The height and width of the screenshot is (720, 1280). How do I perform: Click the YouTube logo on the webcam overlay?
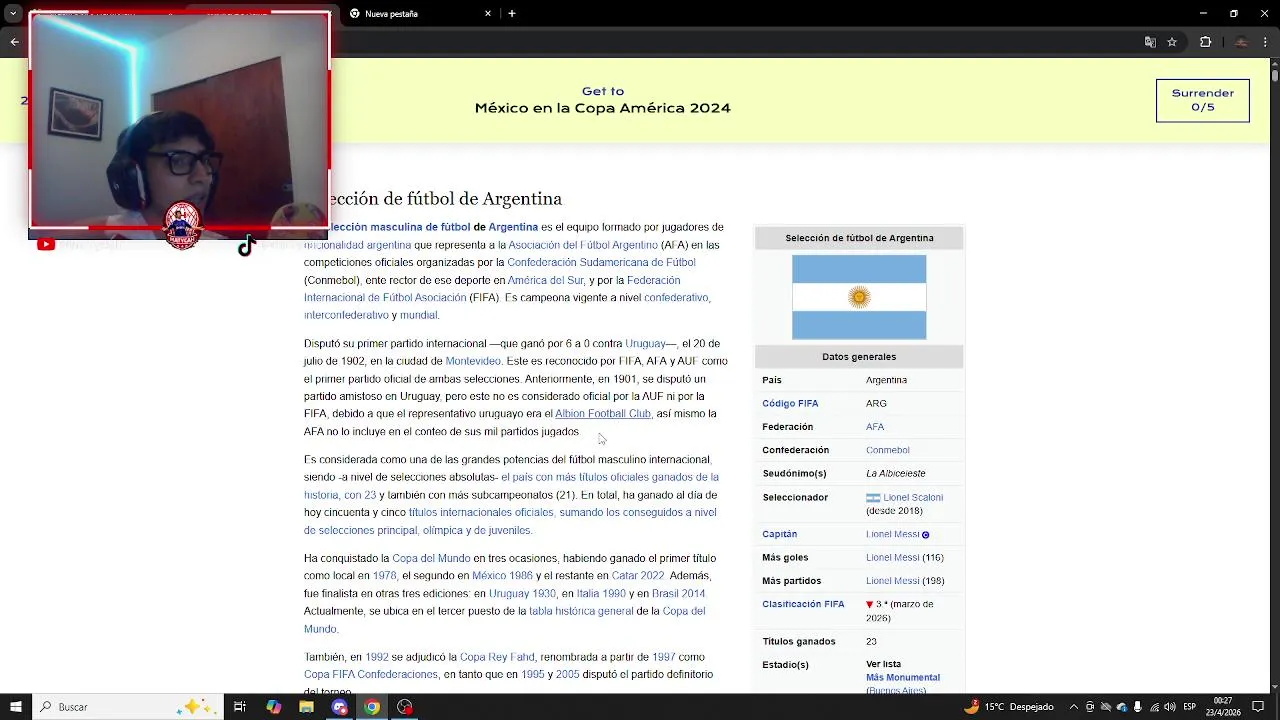tap(46, 244)
